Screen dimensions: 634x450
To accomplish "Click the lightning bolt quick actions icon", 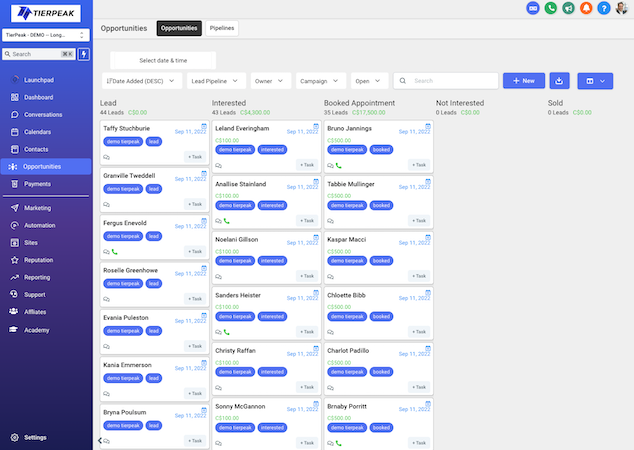I will 83,54.
